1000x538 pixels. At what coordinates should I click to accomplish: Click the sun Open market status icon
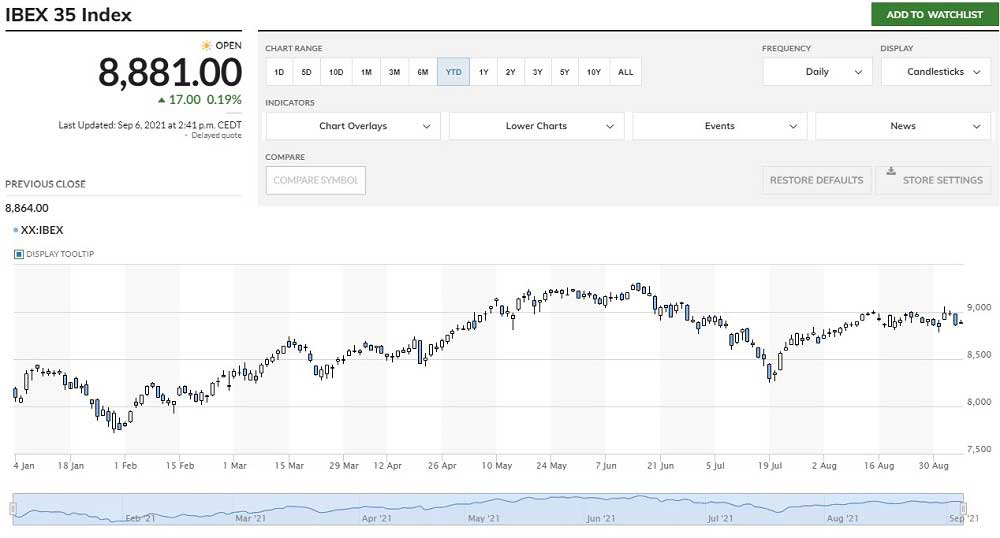coord(206,45)
